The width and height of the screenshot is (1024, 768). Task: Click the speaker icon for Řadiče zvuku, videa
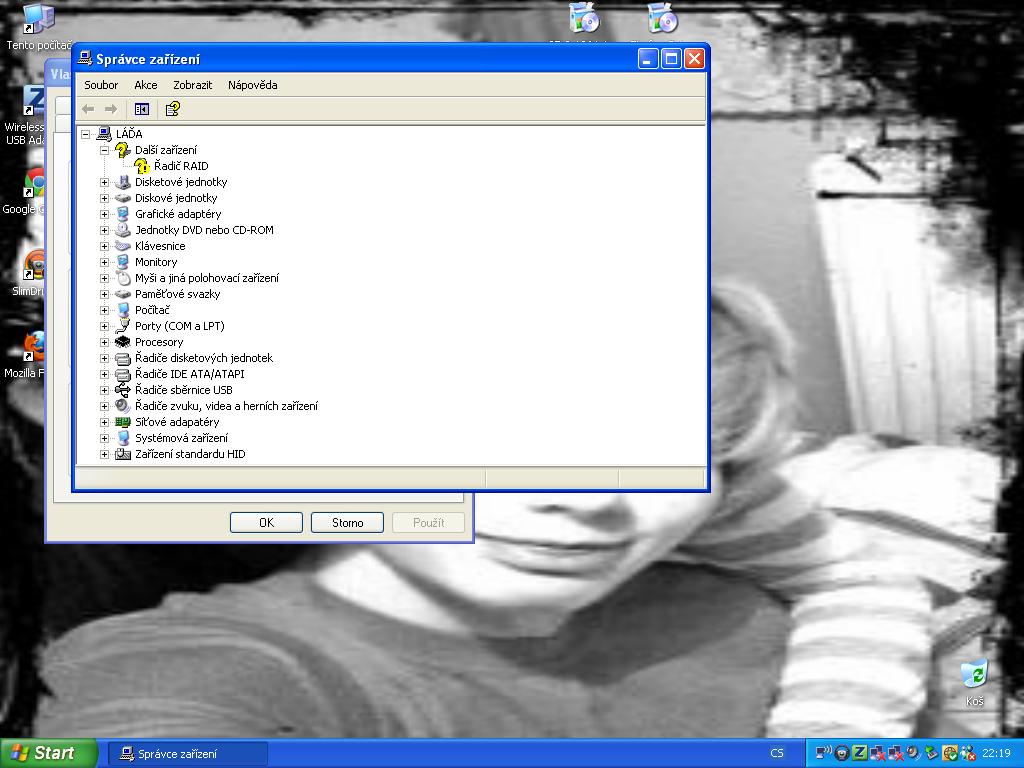point(123,406)
